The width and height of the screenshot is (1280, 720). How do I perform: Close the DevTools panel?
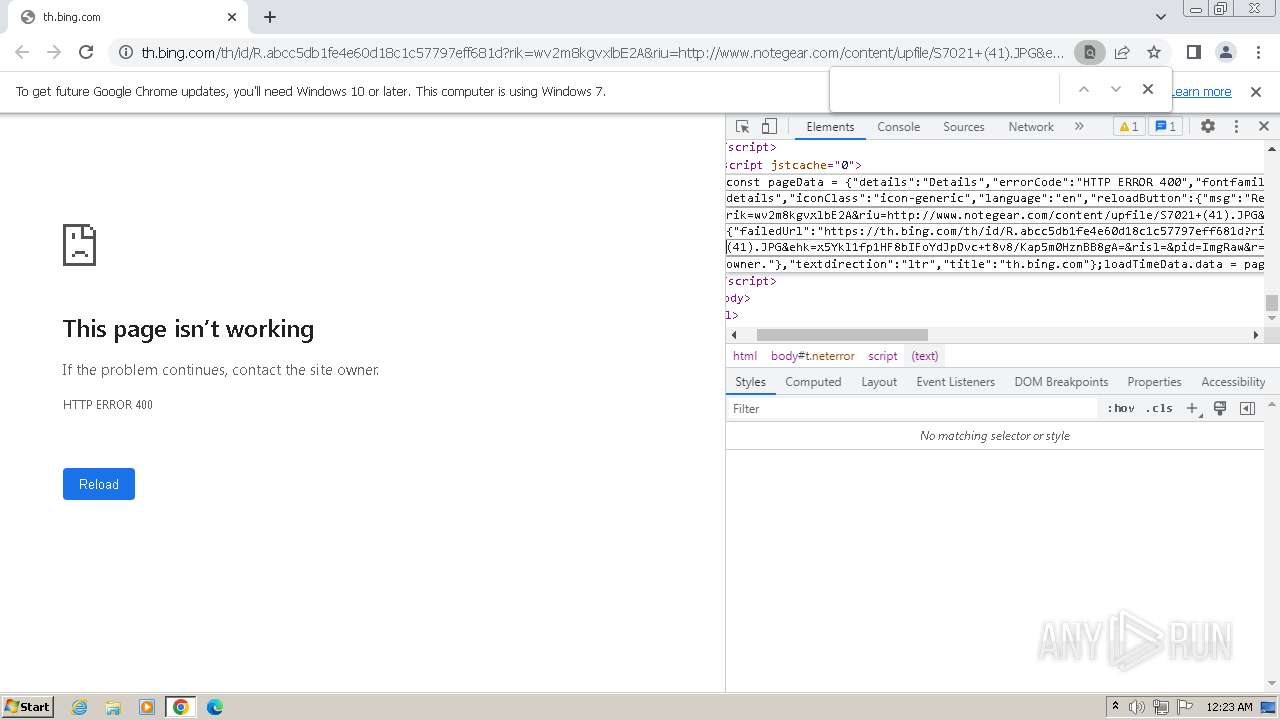(x=1263, y=127)
